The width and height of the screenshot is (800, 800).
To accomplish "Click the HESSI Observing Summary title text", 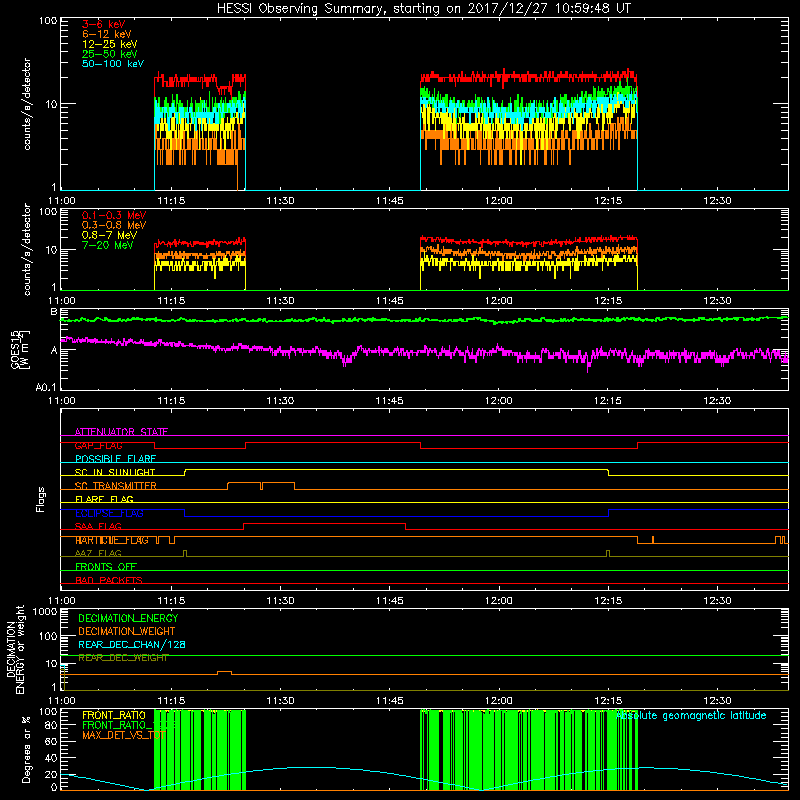I will (423, 9).
